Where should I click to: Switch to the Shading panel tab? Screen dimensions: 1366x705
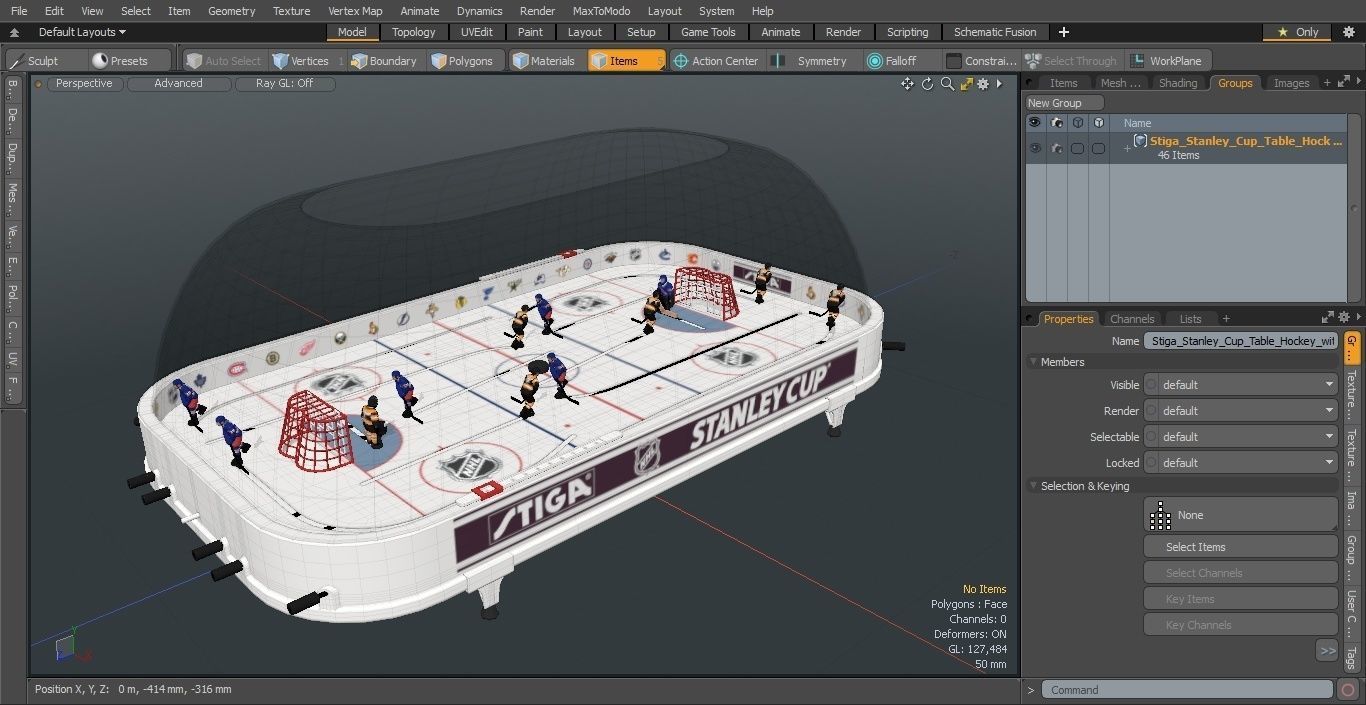[x=1178, y=83]
